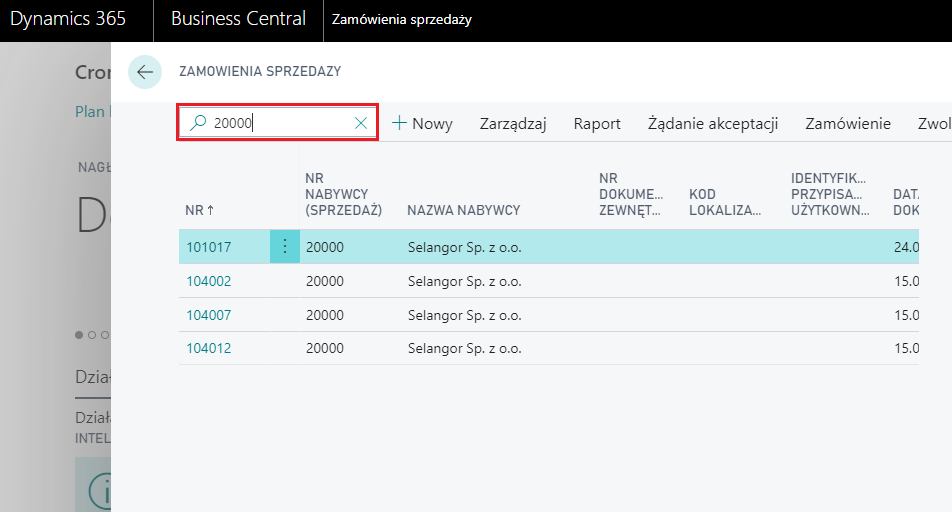The height and width of the screenshot is (512, 952).
Task: Click buyer number 20000 in row 104002
Action: tap(325, 281)
